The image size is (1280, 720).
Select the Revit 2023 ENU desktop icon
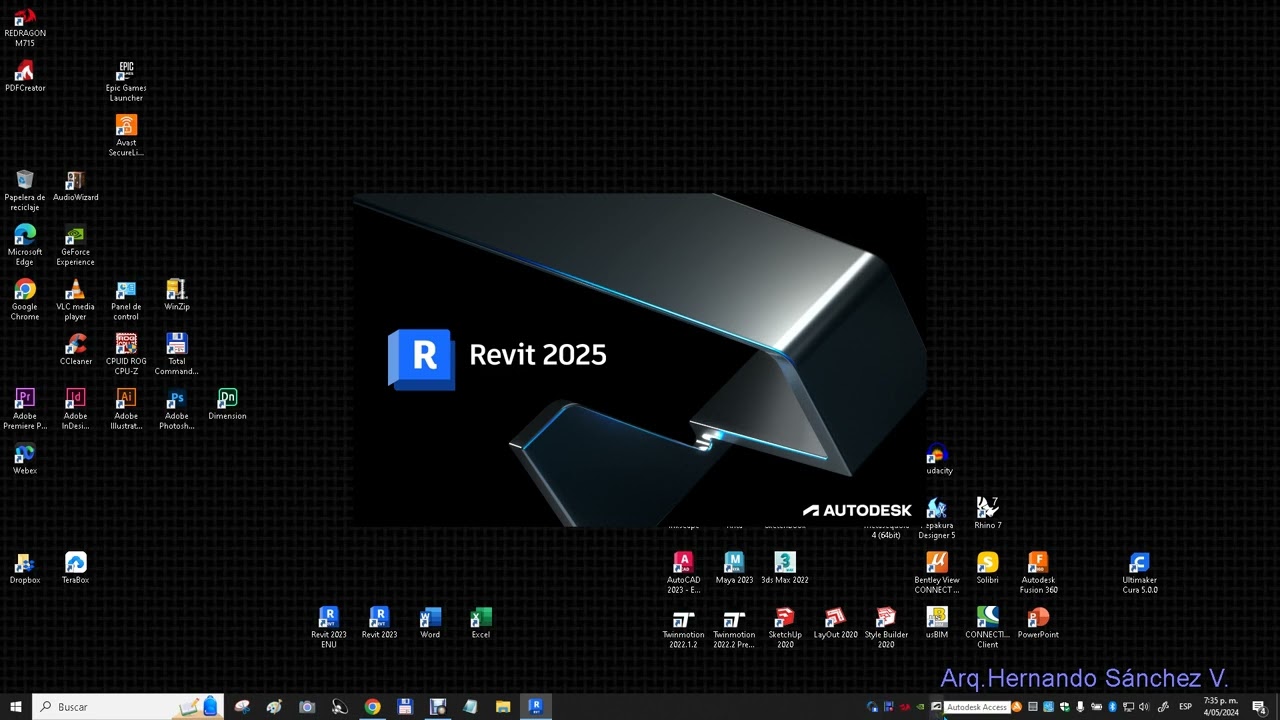point(328,628)
